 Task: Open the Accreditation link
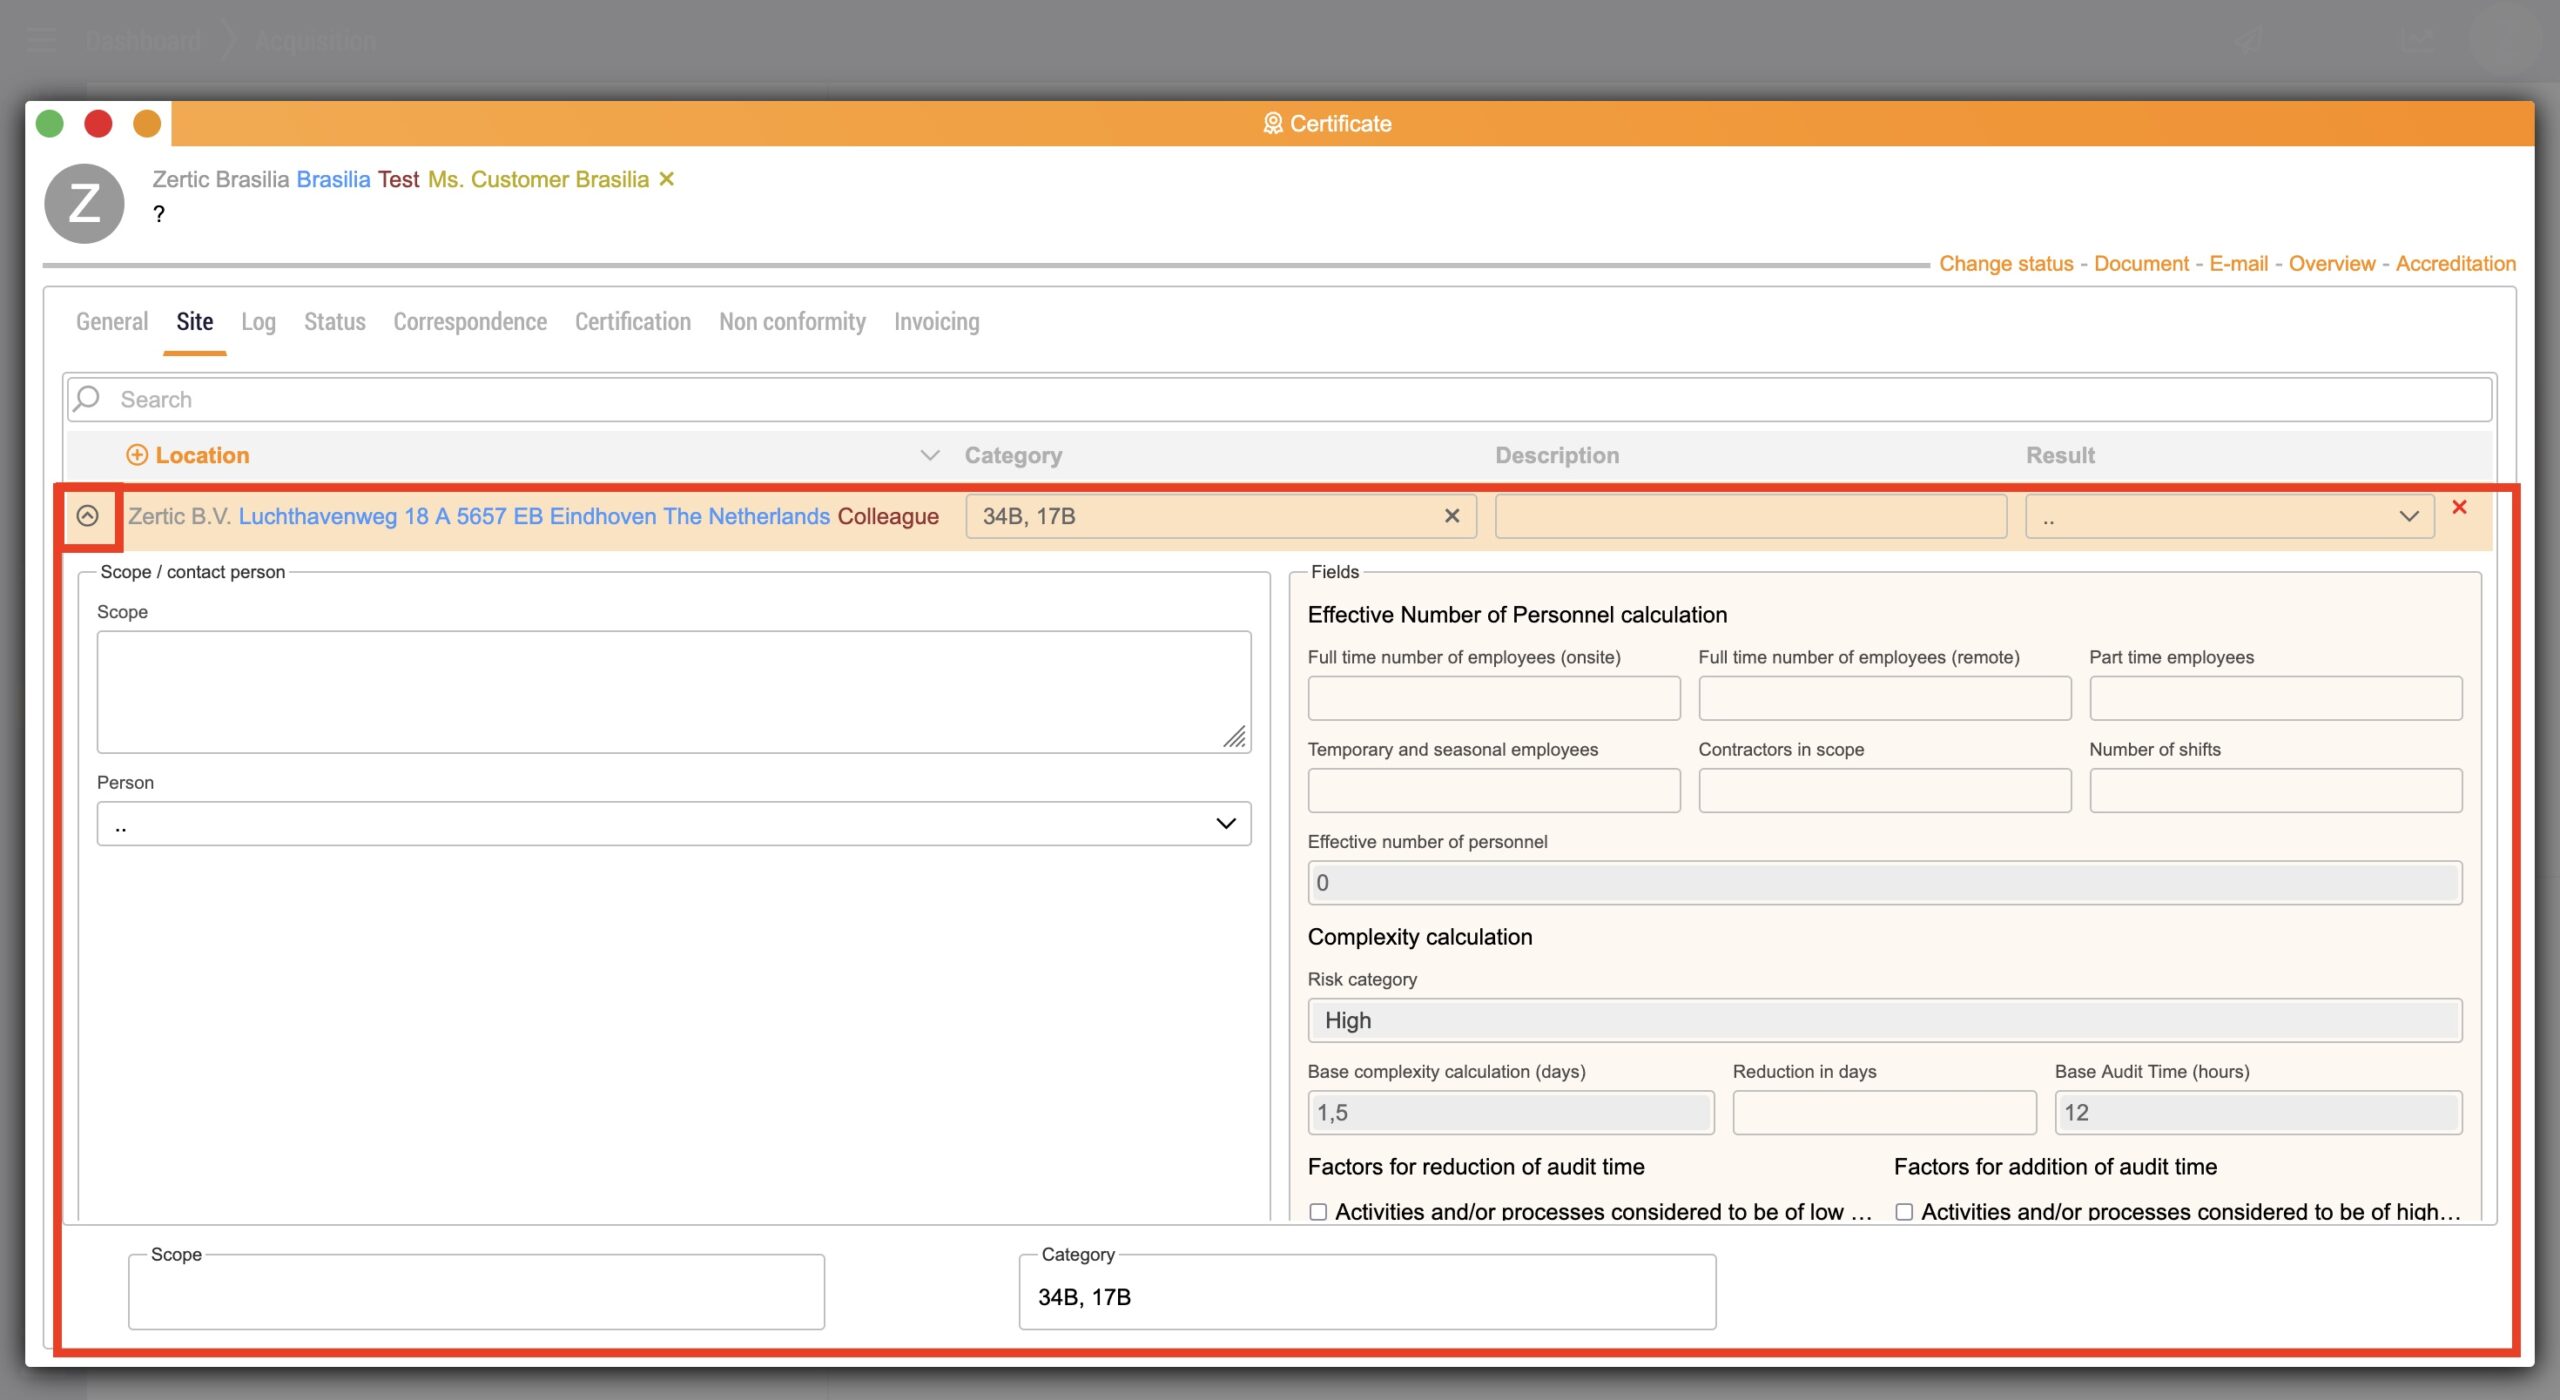(2455, 264)
